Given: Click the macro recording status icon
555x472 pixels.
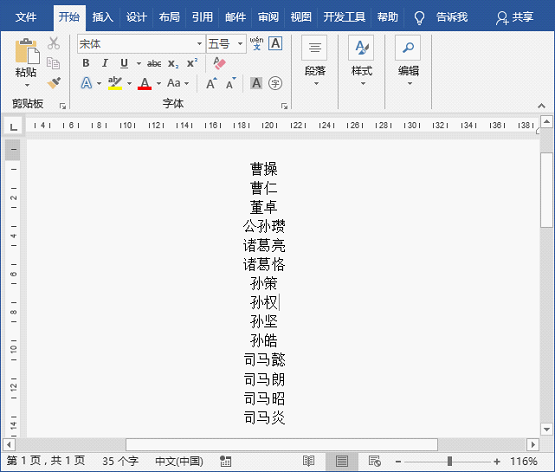Looking at the screenshot, I should 225,461.
